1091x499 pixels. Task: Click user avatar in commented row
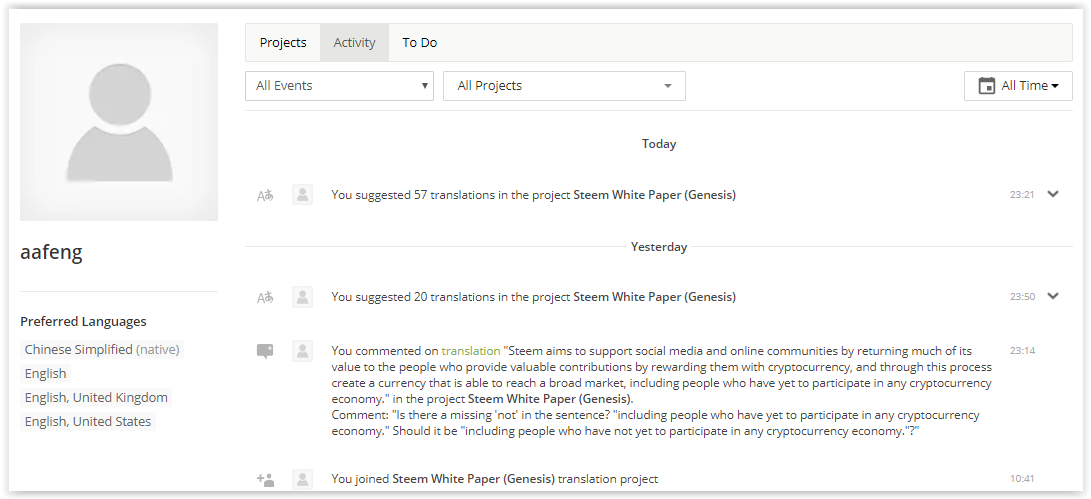coord(302,351)
